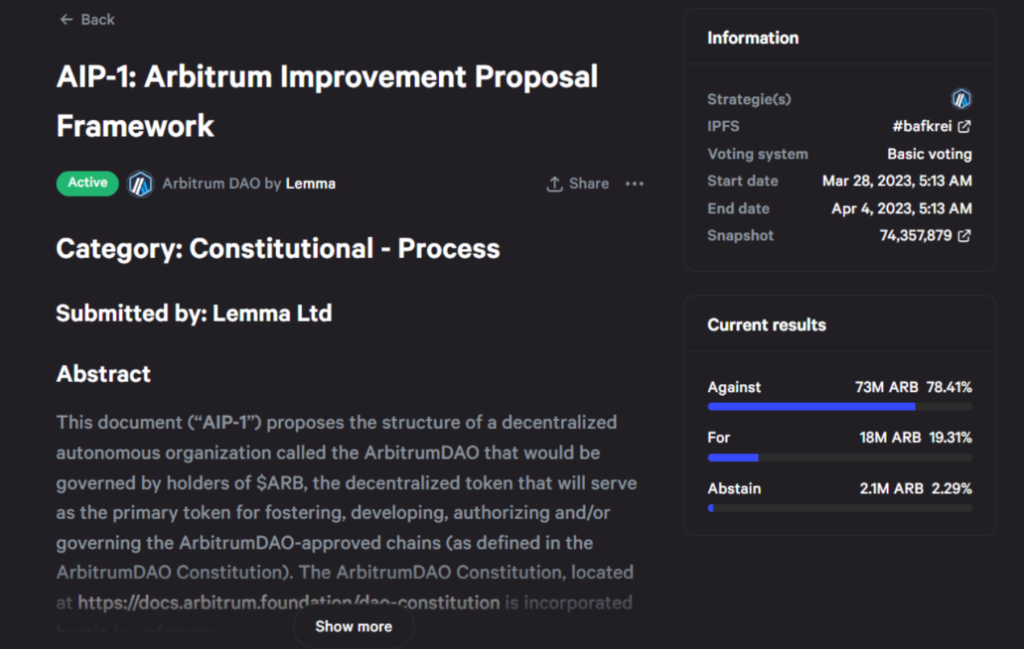This screenshot has height=649, width=1024.
Task: Click the Arbitrum DAO logo avatar
Action: click(140, 184)
